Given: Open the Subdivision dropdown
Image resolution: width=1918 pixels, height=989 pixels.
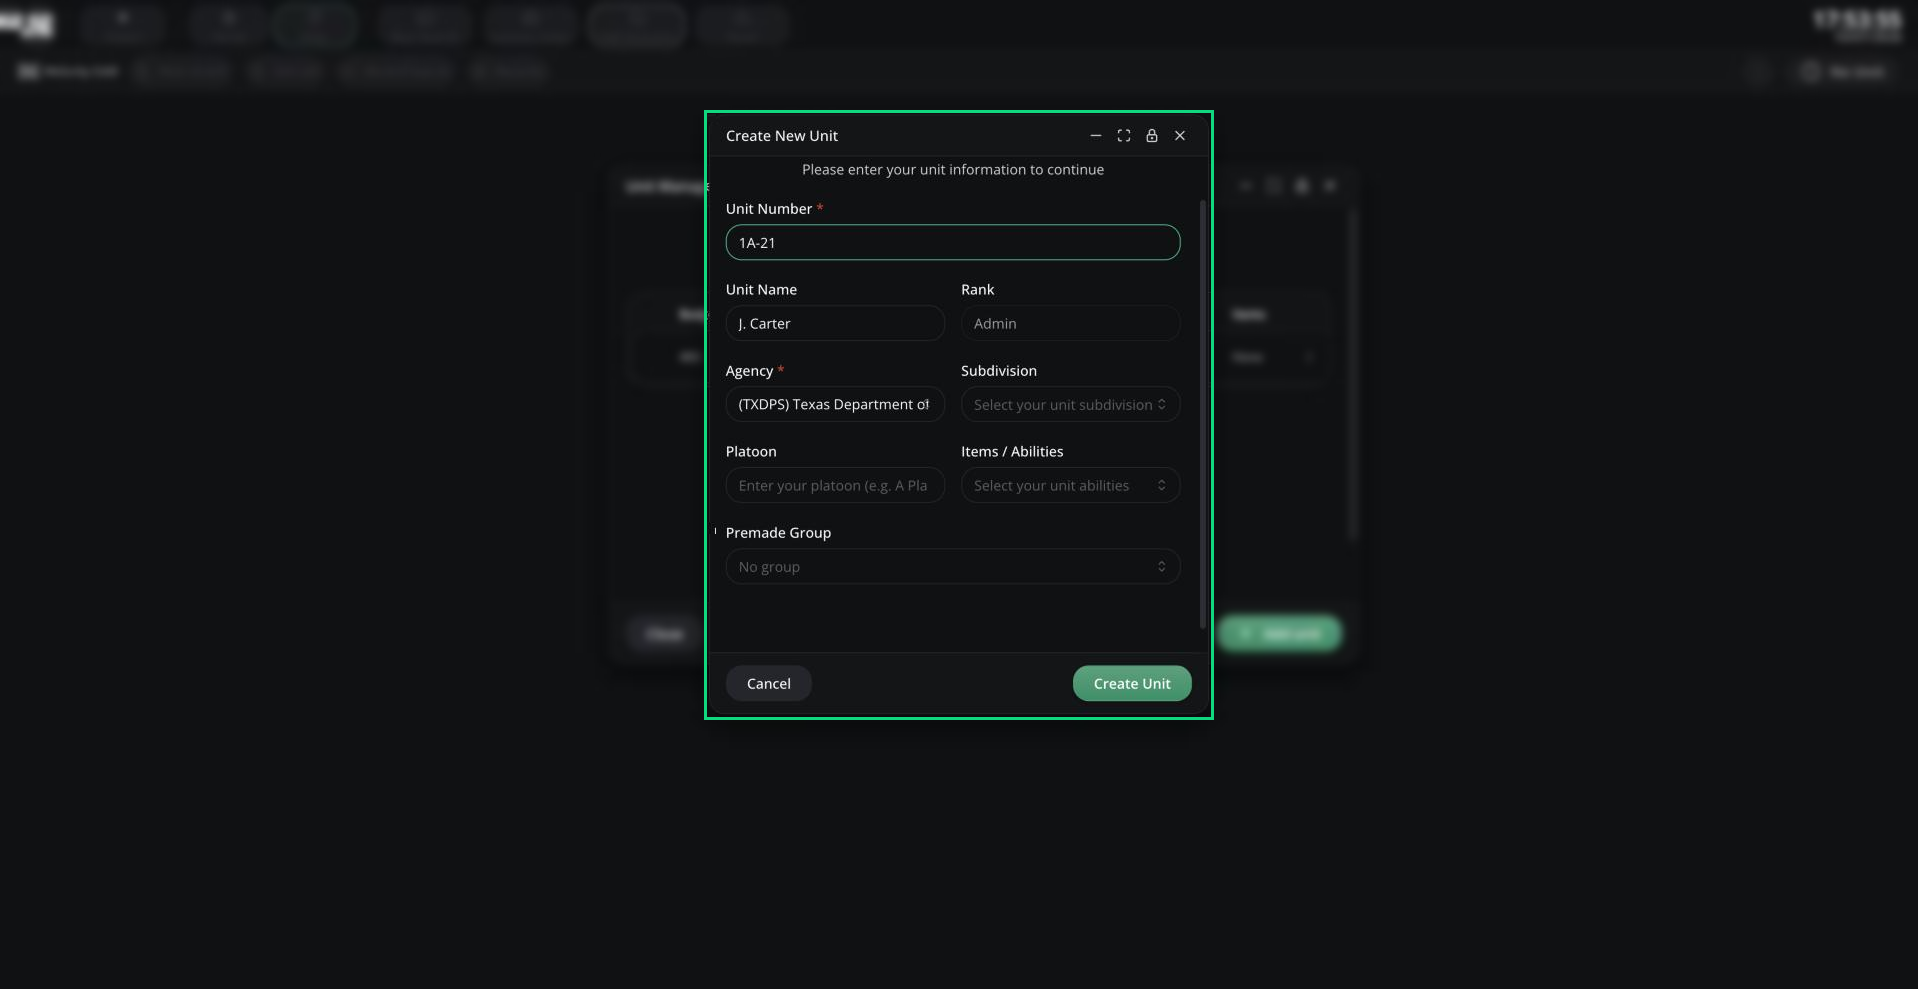Looking at the screenshot, I should tap(1070, 404).
